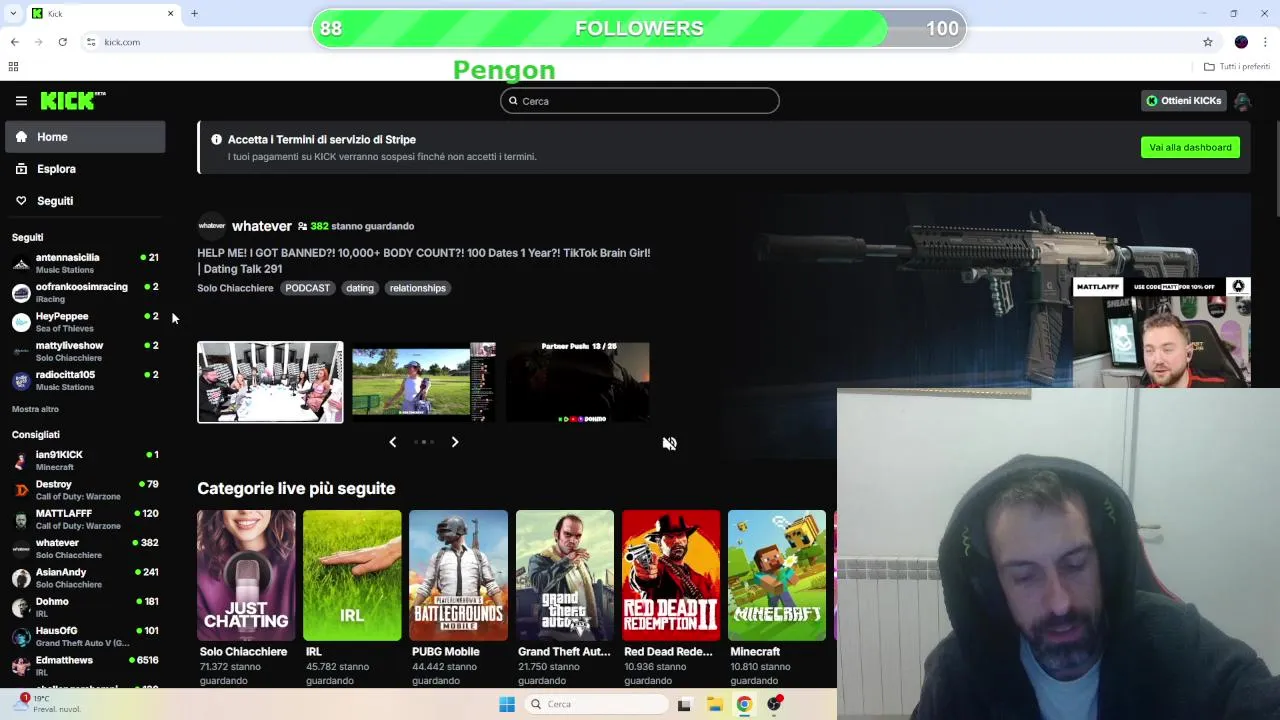The image size is (1280, 720).
Task: Open the IRL category card
Action: [x=352, y=576]
